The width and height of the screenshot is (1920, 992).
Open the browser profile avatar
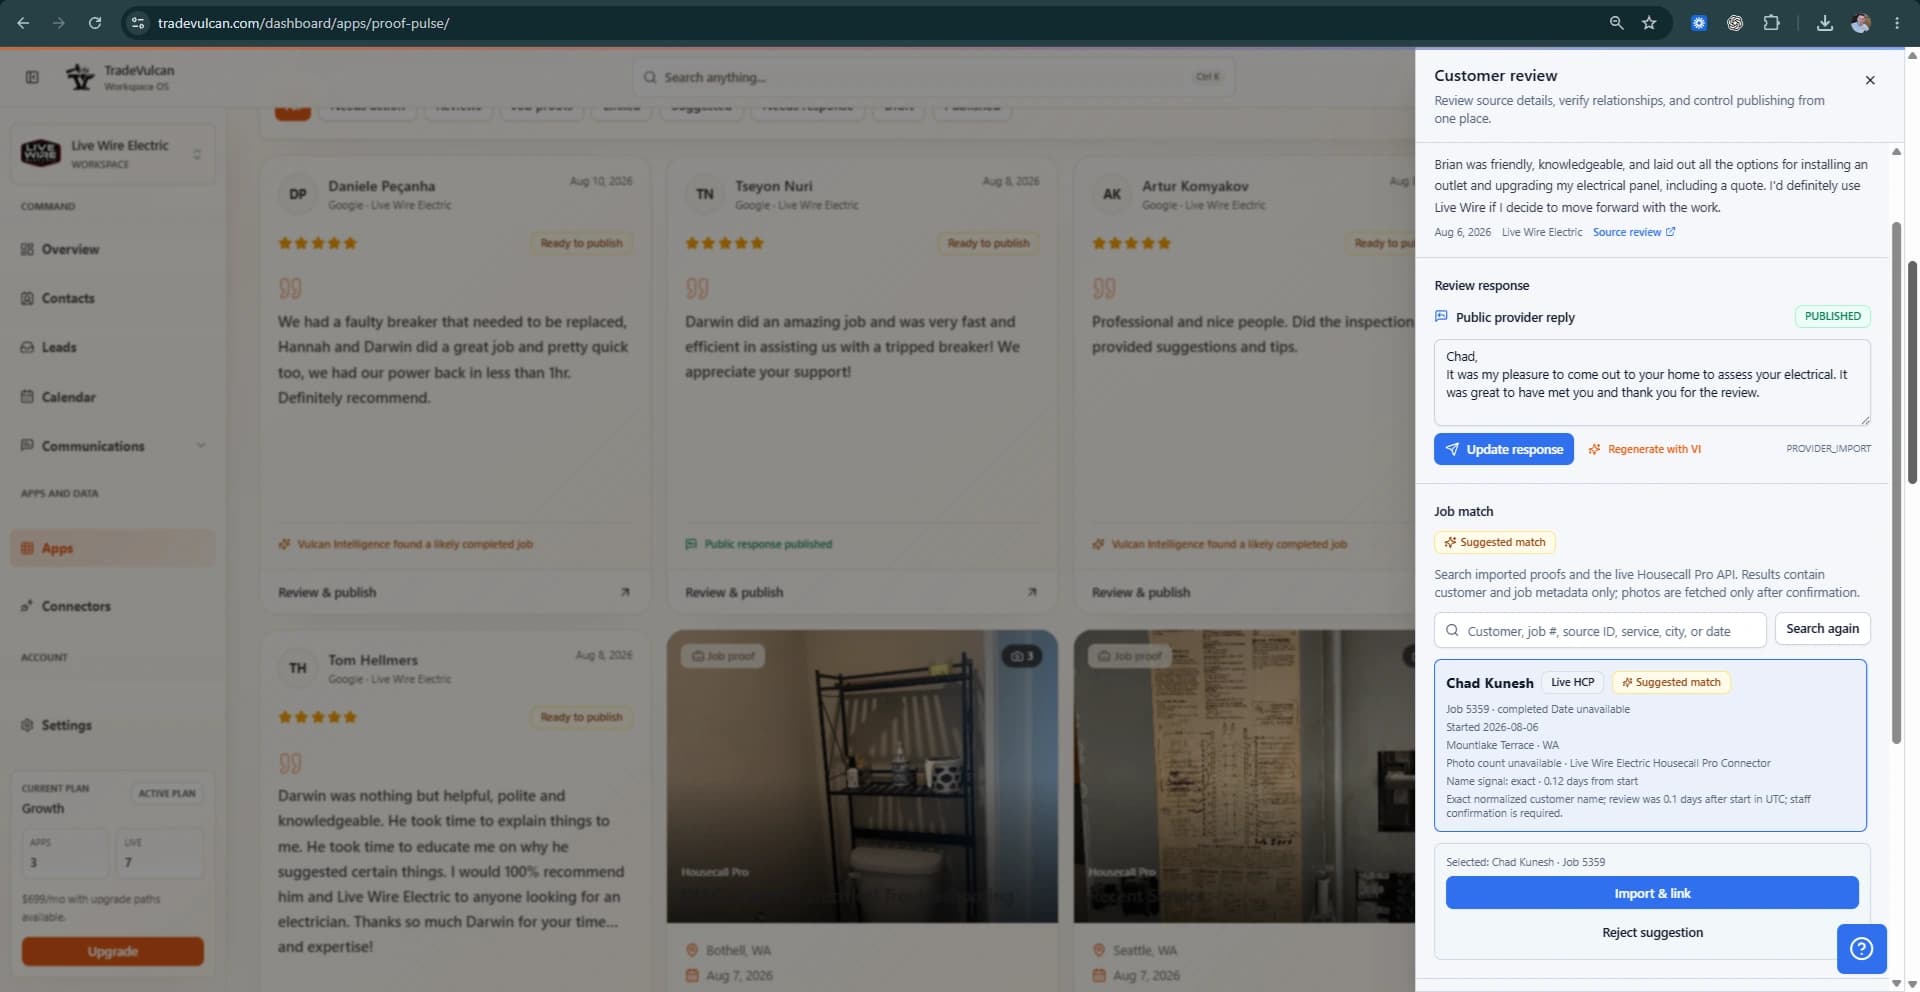coord(1861,23)
